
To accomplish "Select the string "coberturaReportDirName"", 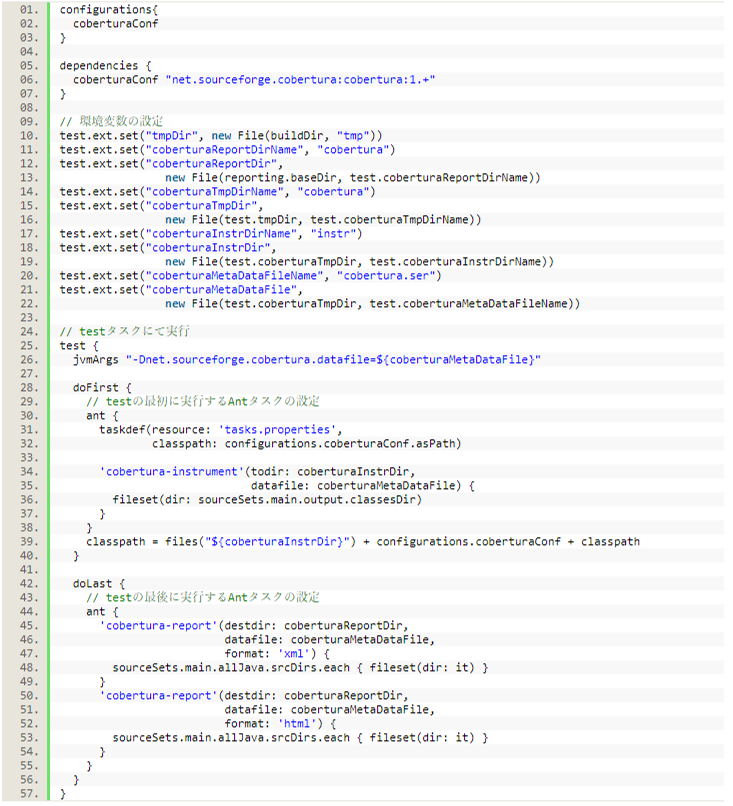I will [x=225, y=150].
